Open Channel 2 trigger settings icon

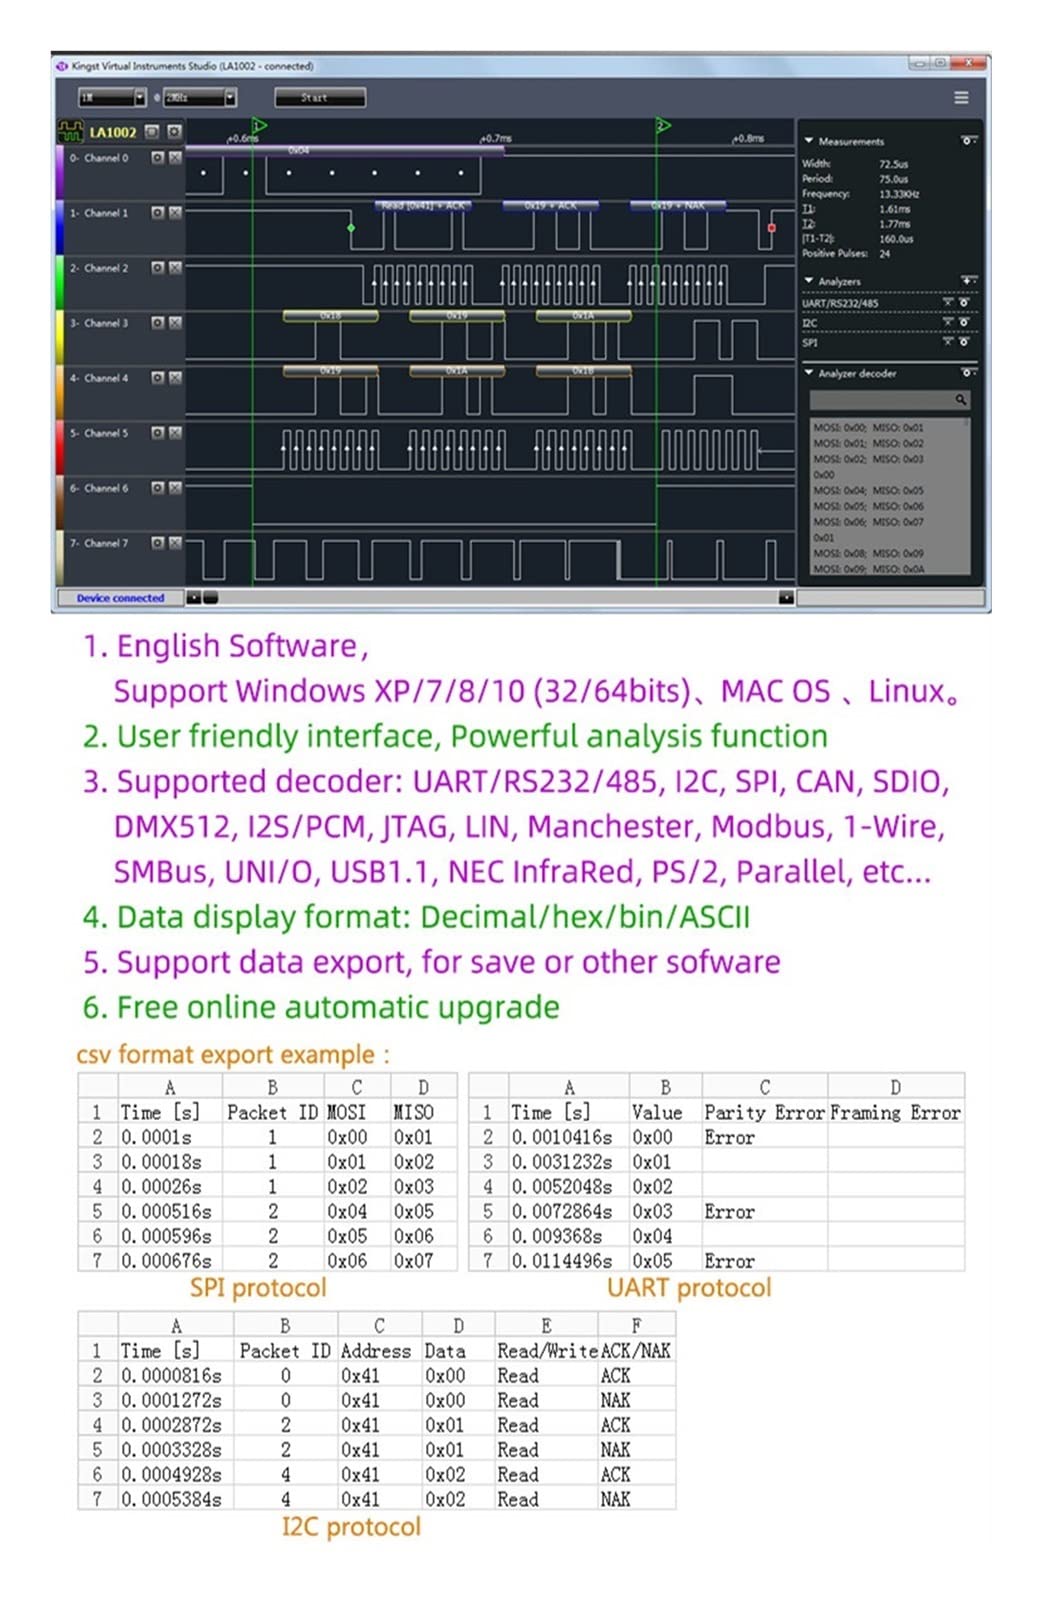[157, 268]
